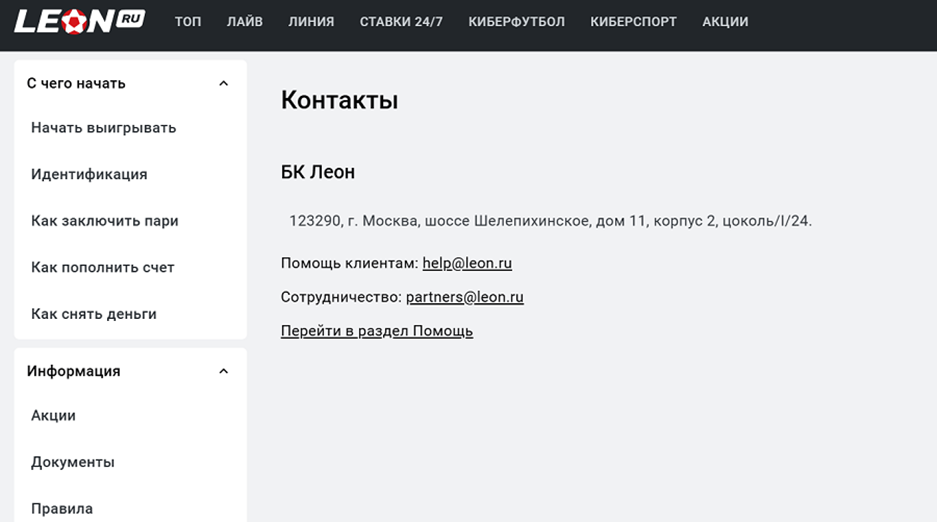Choose 'Как пополнить счет' in the sidebar

(x=103, y=268)
